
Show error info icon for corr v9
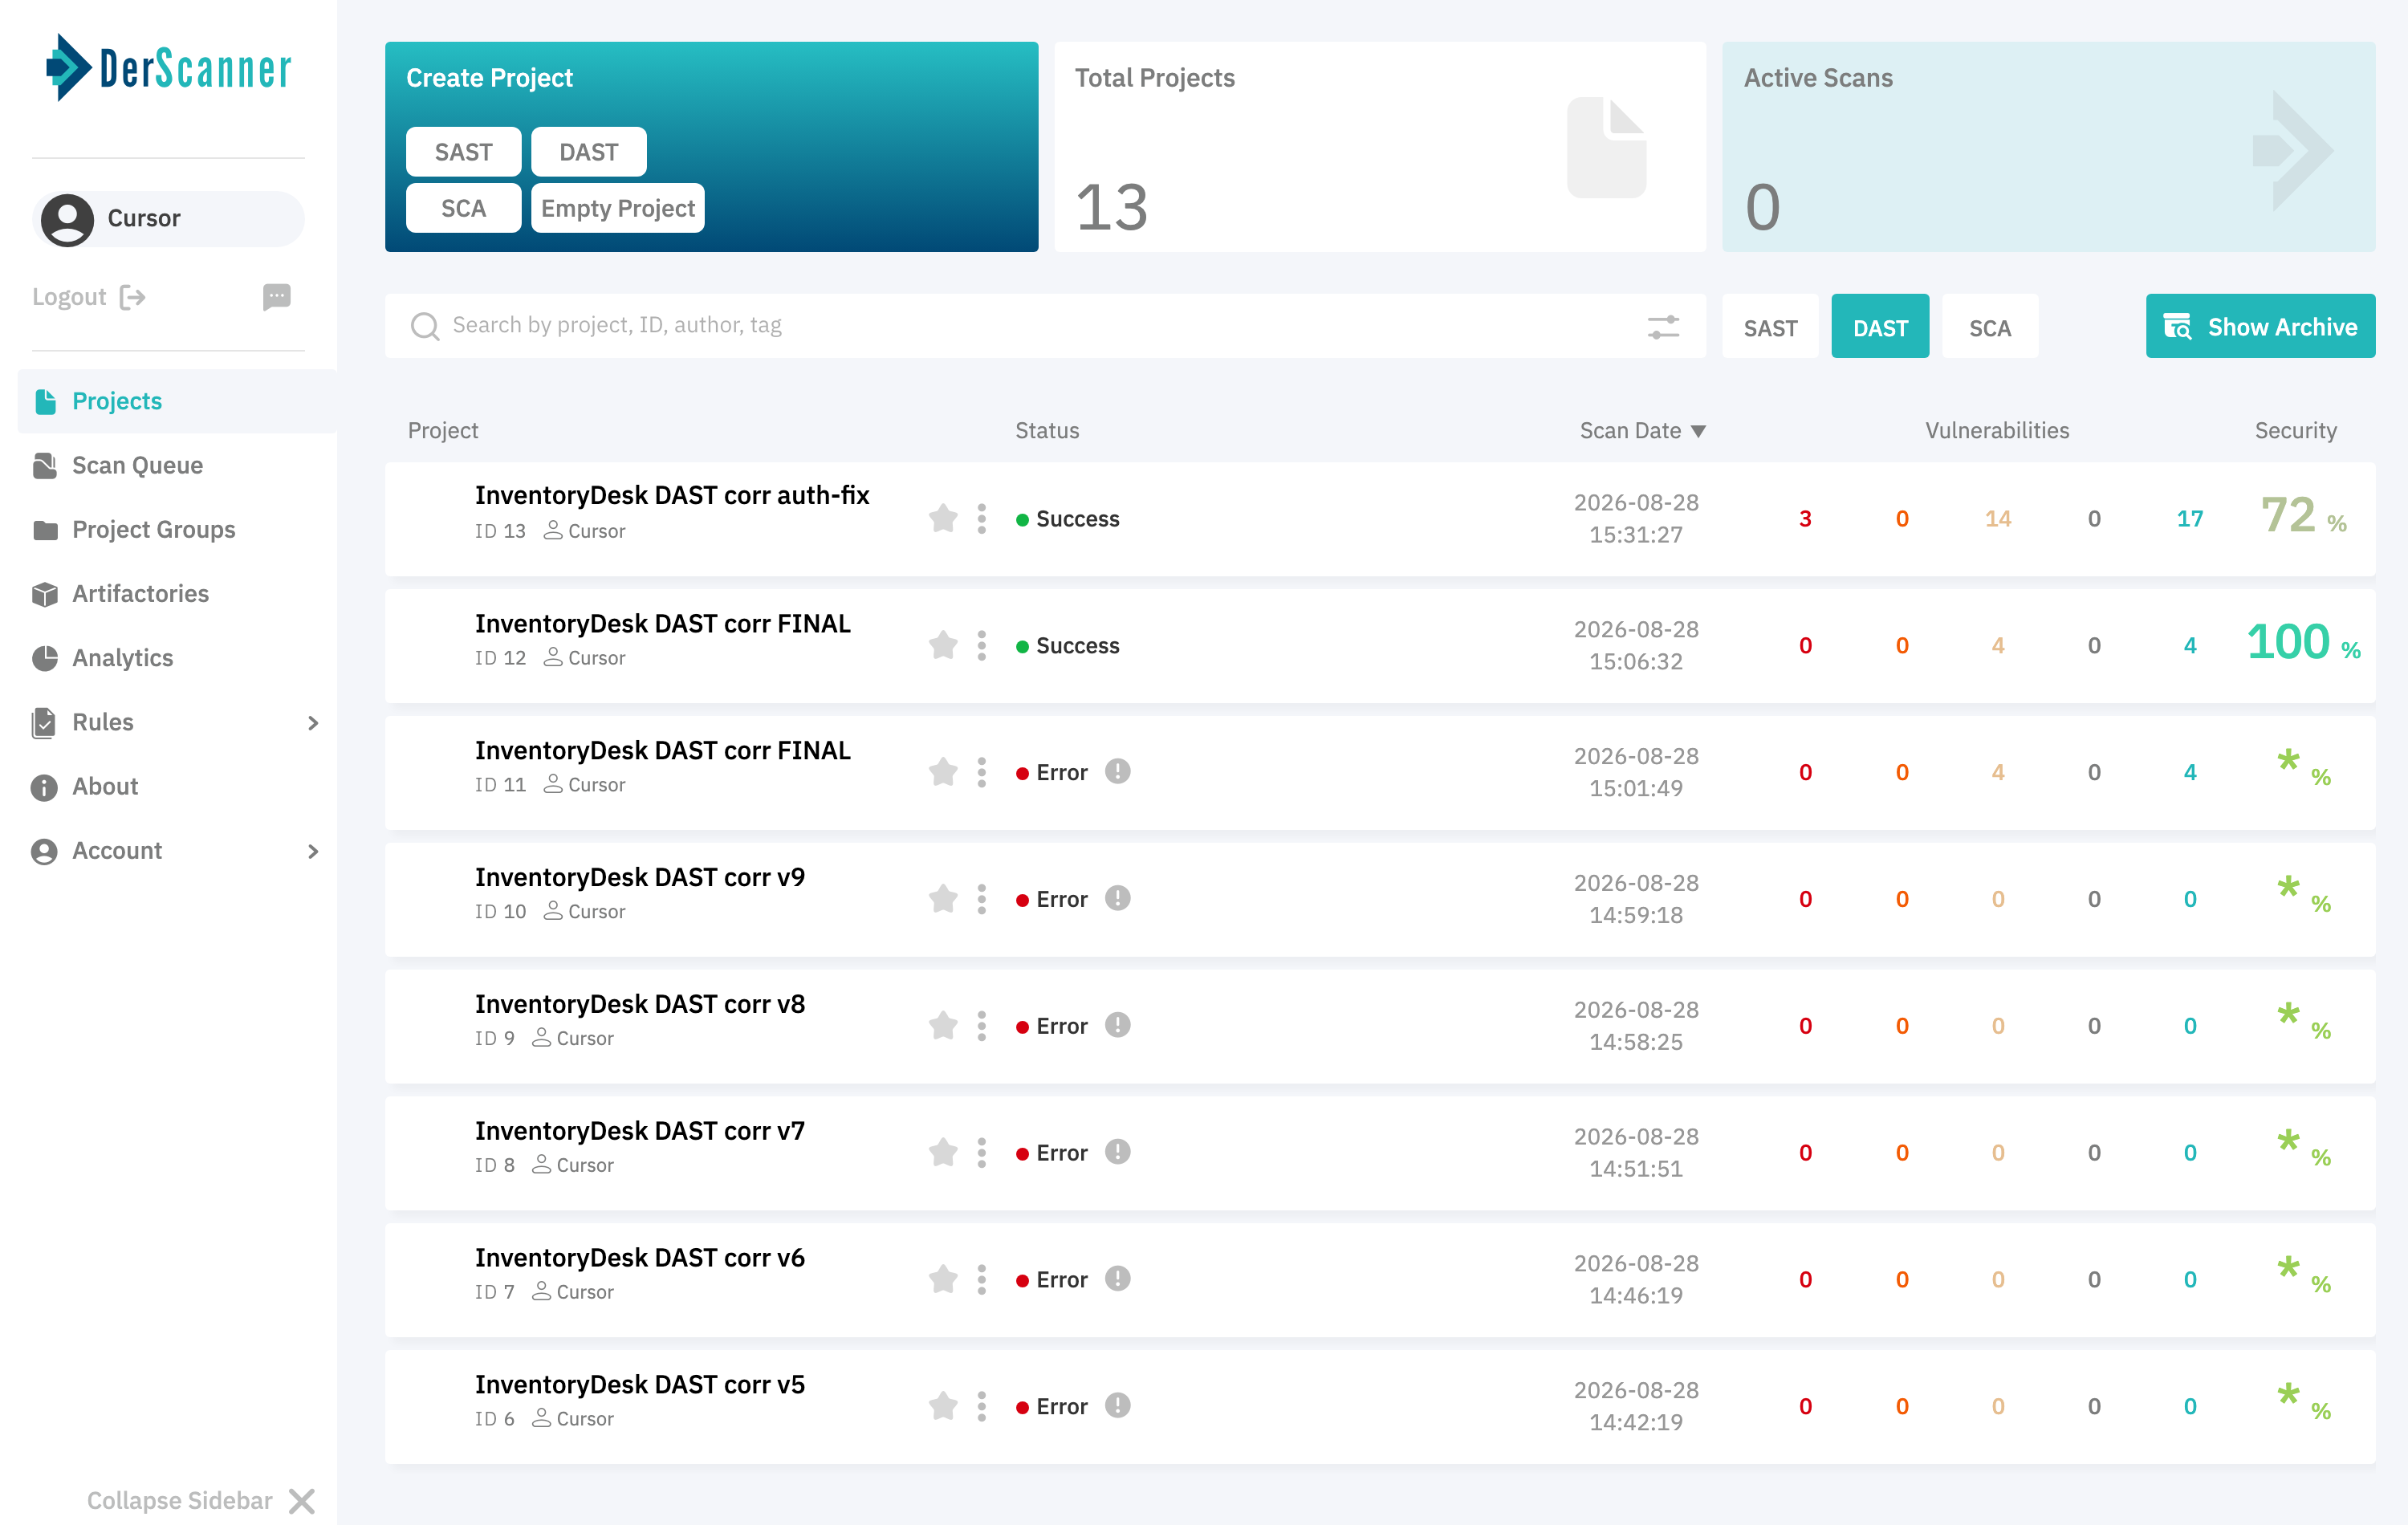pyautogui.click(x=1117, y=898)
